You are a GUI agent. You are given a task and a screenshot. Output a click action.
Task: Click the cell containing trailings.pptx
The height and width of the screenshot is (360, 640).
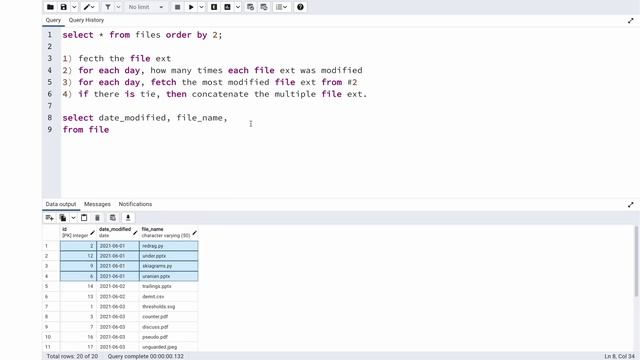(169, 287)
